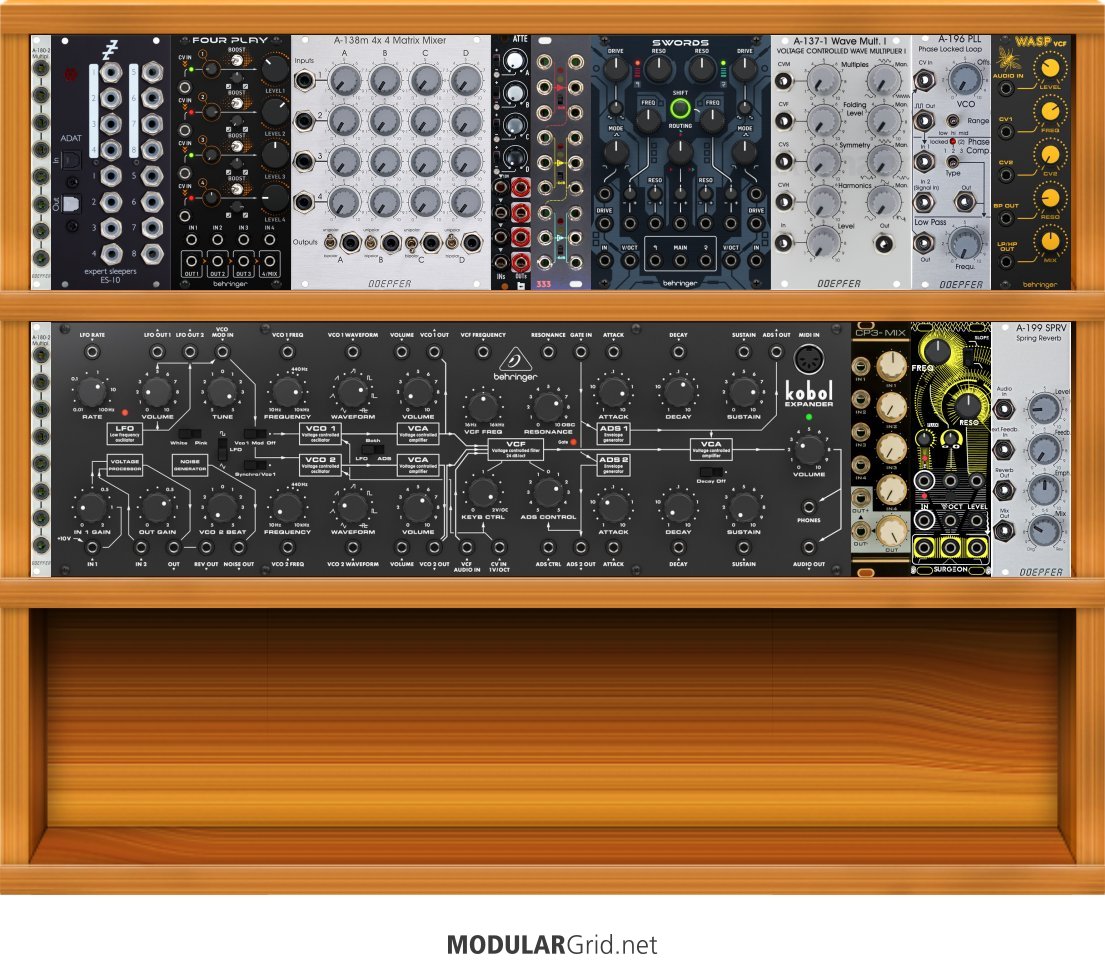Click the VCF FREQ knob on Kobol
The width and height of the screenshot is (1105, 966).
[x=483, y=407]
